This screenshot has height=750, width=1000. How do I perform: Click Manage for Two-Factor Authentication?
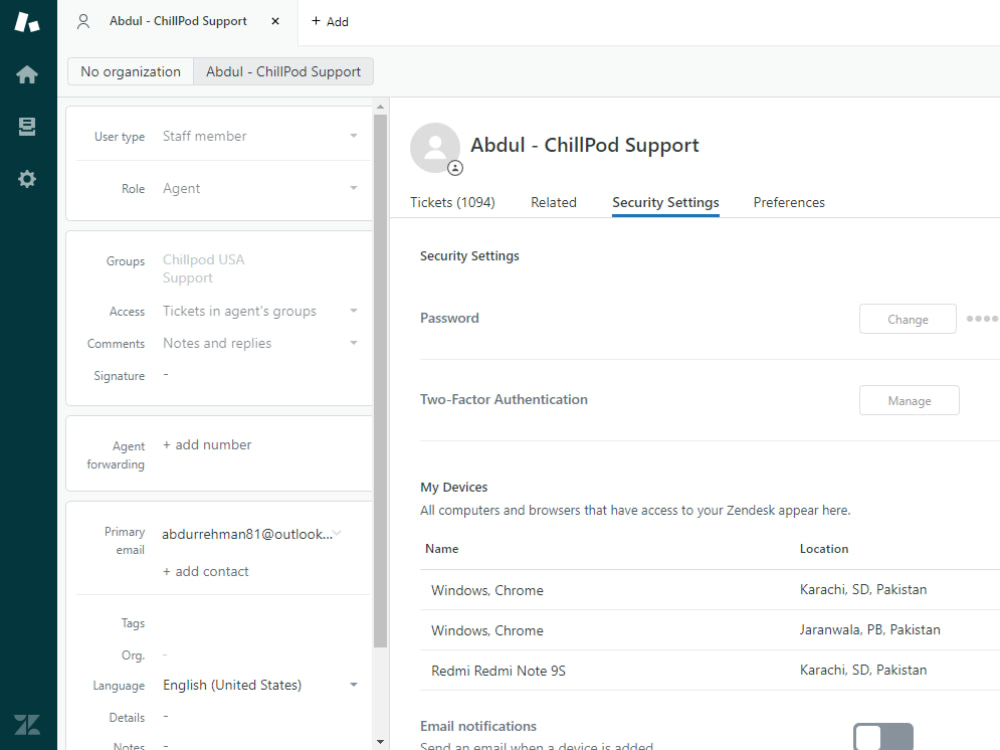click(x=909, y=401)
